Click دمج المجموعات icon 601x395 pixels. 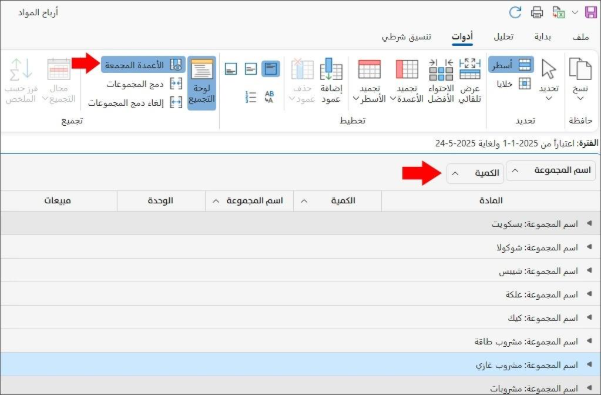point(176,84)
